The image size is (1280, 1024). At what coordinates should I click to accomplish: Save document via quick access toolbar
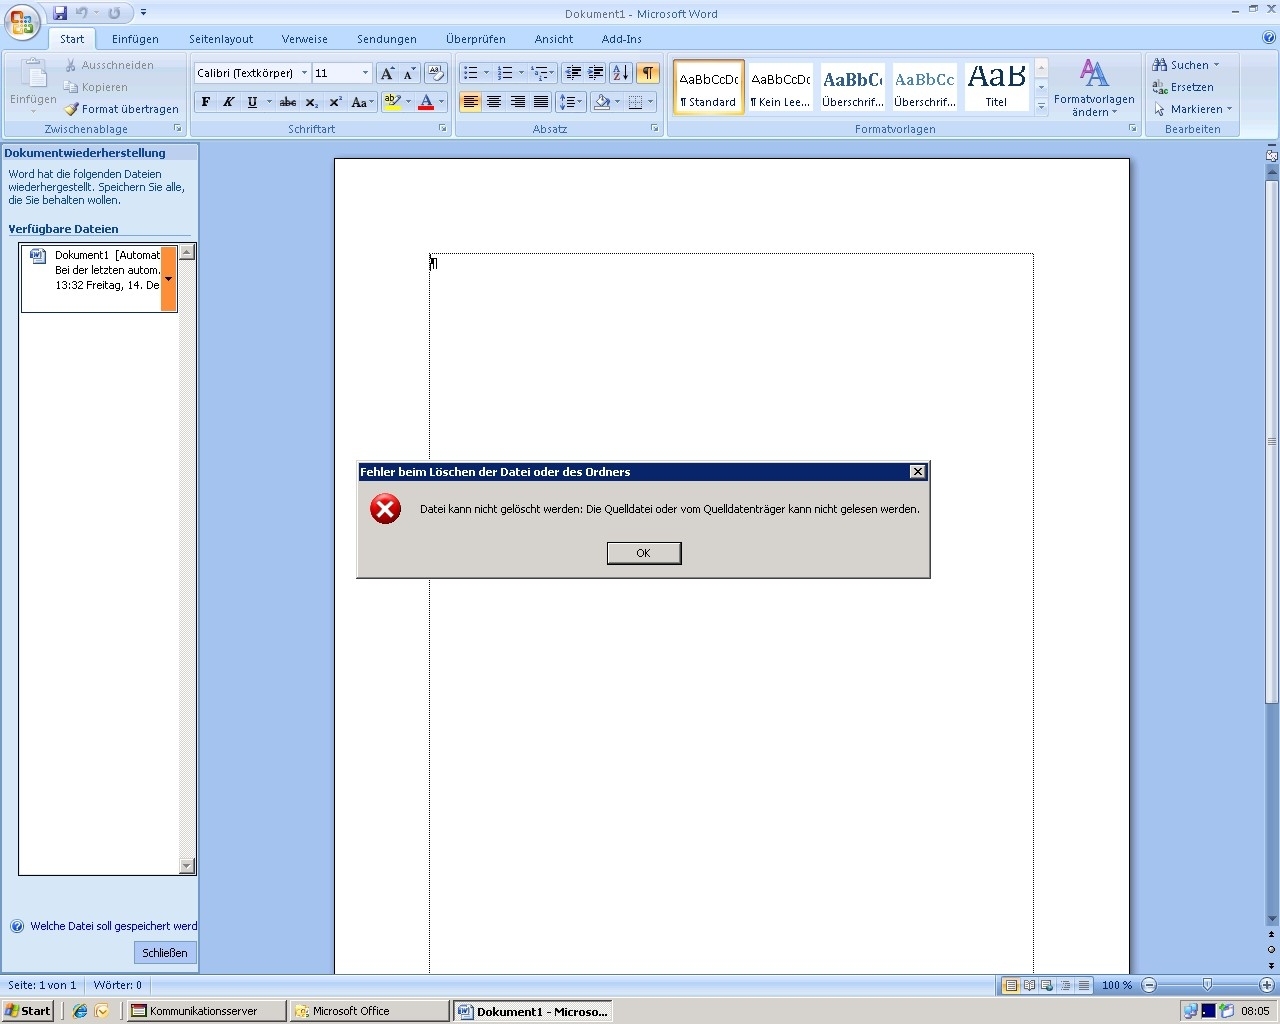60,13
